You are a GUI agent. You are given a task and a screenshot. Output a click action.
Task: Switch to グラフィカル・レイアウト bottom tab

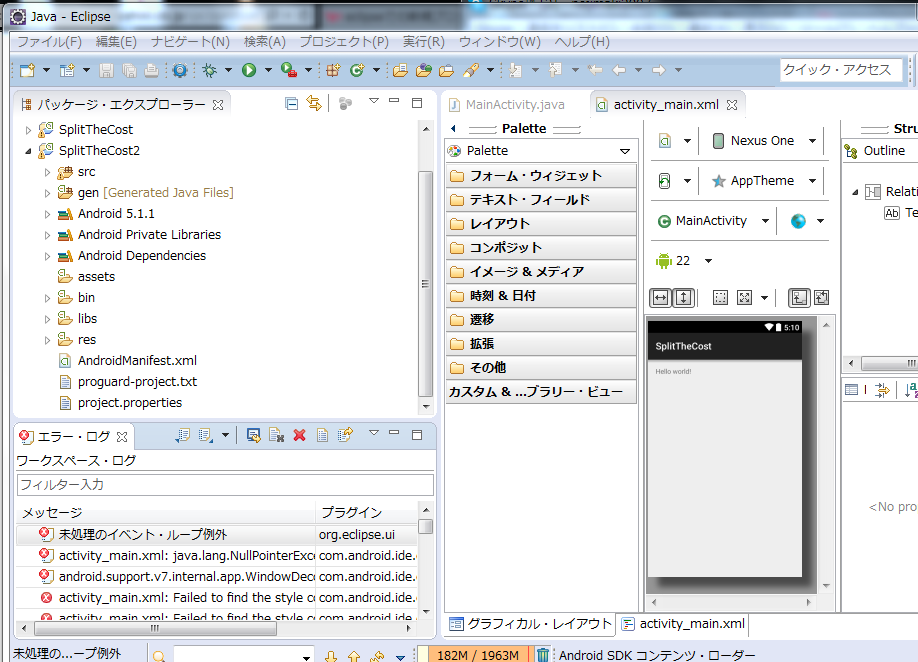pyautogui.click(x=530, y=624)
